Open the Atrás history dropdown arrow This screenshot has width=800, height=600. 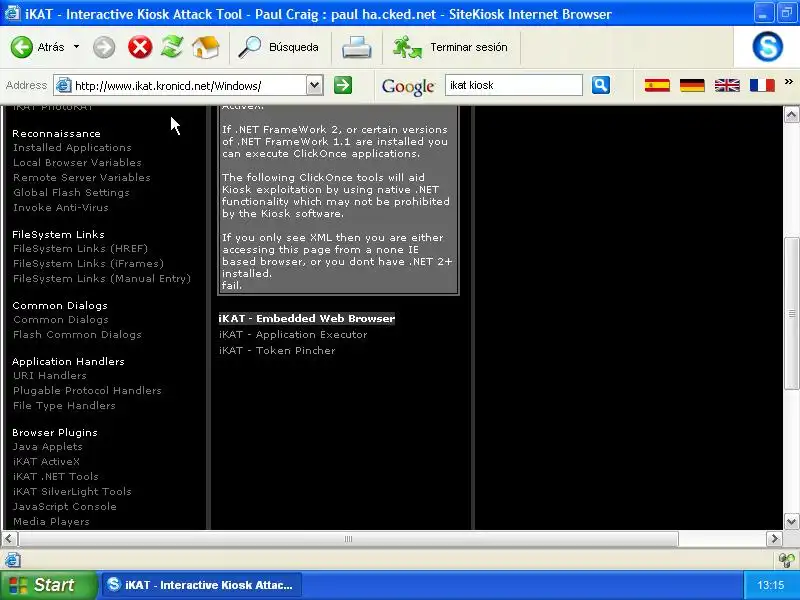(x=77, y=47)
